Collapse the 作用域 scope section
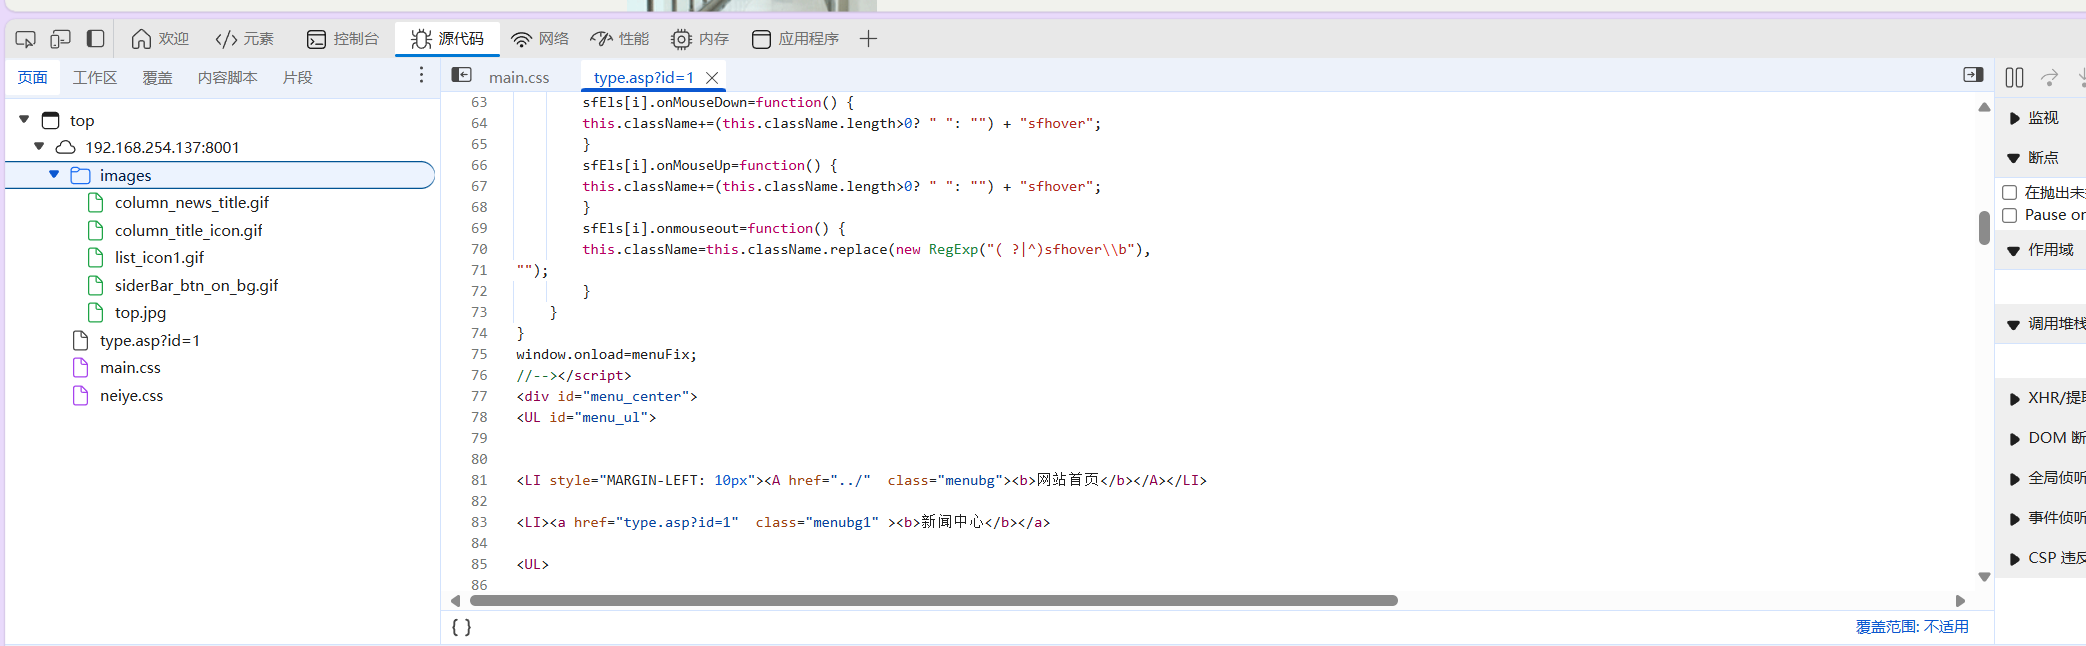The width and height of the screenshot is (2086, 646). (2040, 250)
